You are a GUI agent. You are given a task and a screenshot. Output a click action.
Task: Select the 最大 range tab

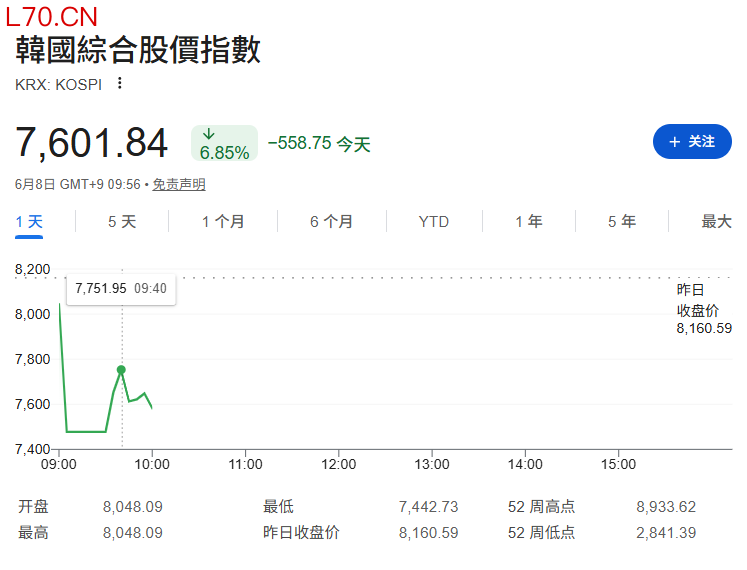717,222
